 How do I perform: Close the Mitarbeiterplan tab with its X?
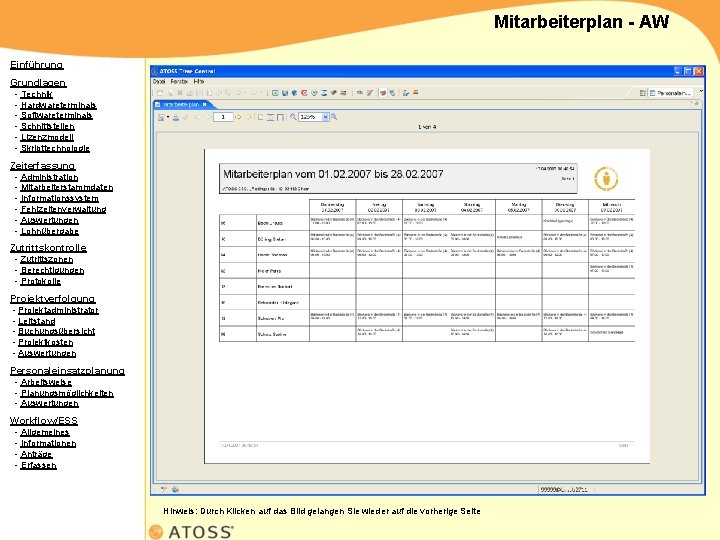tap(204, 105)
